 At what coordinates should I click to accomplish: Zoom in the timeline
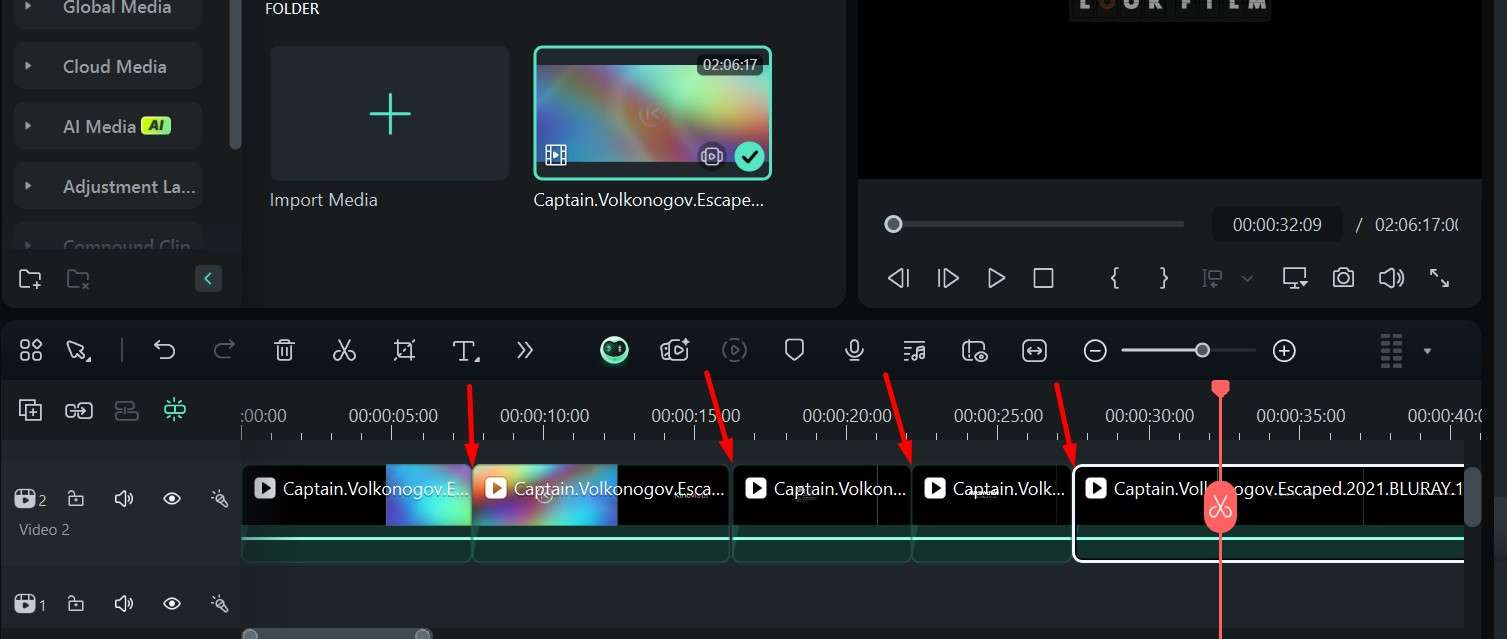click(1284, 351)
